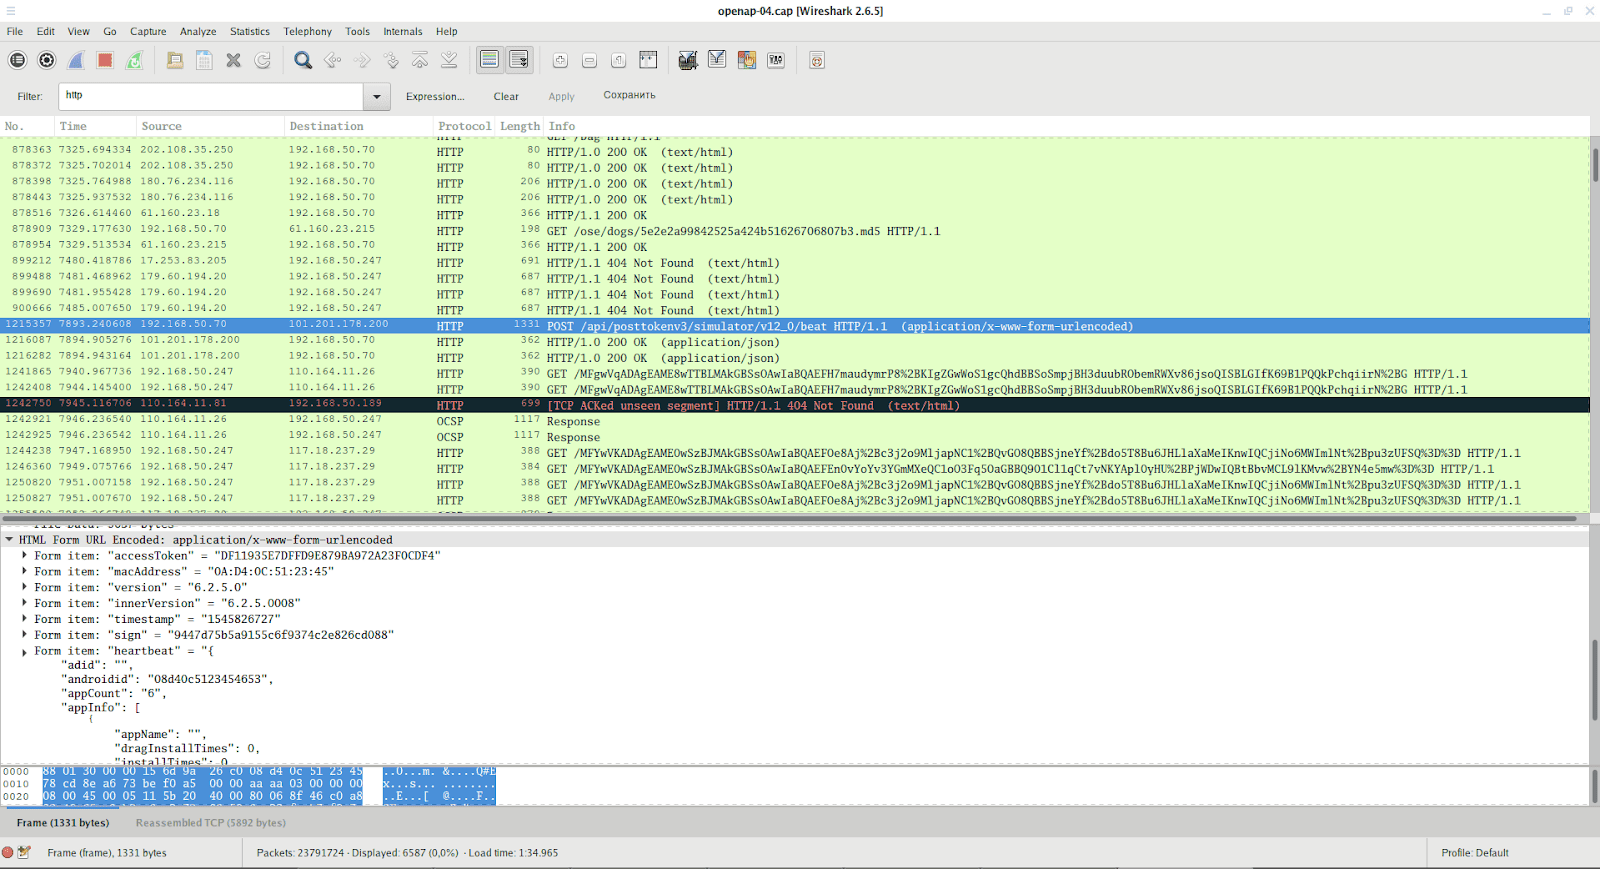This screenshot has height=869, width=1600.
Task: Open the filter history dropdown arrow
Action: 377,97
